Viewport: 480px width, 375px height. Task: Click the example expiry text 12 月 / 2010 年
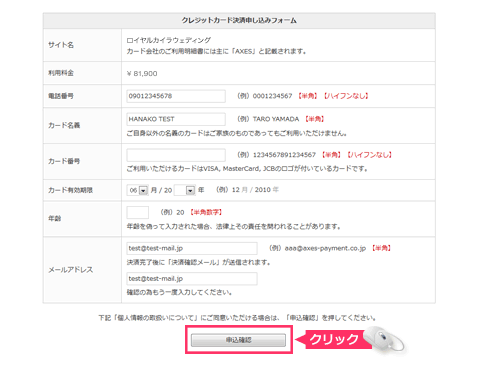pos(255,190)
